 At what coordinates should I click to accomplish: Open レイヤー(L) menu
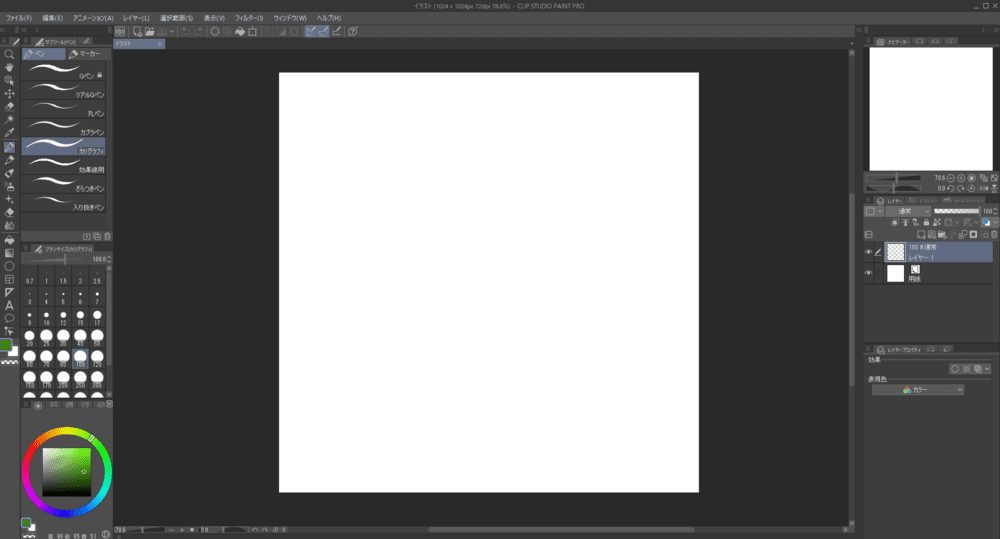(136, 18)
